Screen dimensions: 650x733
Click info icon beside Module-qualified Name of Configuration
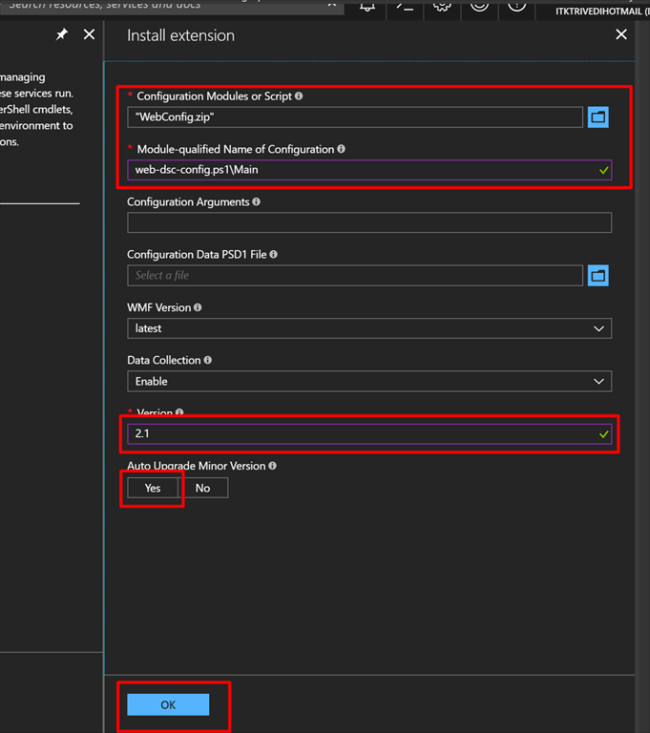[342, 149]
